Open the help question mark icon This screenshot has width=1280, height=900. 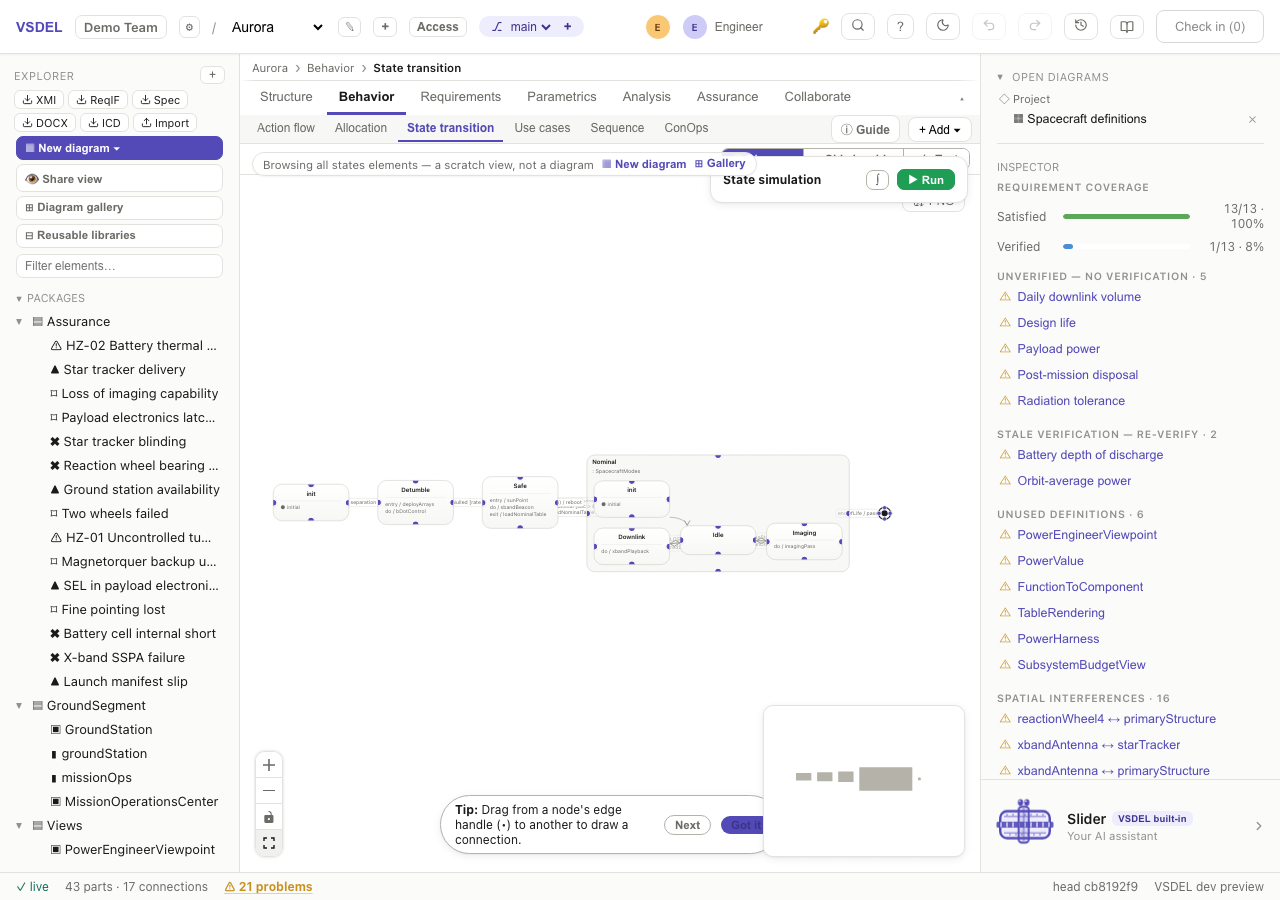pos(901,27)
